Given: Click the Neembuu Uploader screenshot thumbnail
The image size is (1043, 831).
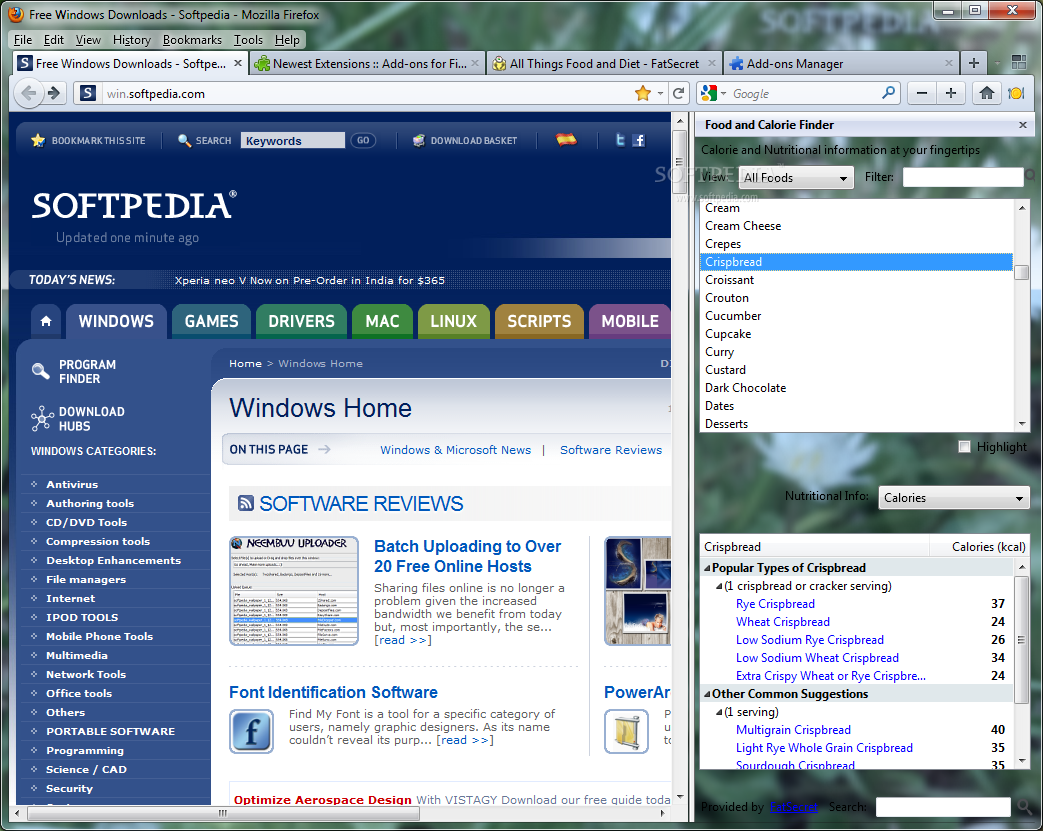Looking at the screenshot, I should (294, 591).
